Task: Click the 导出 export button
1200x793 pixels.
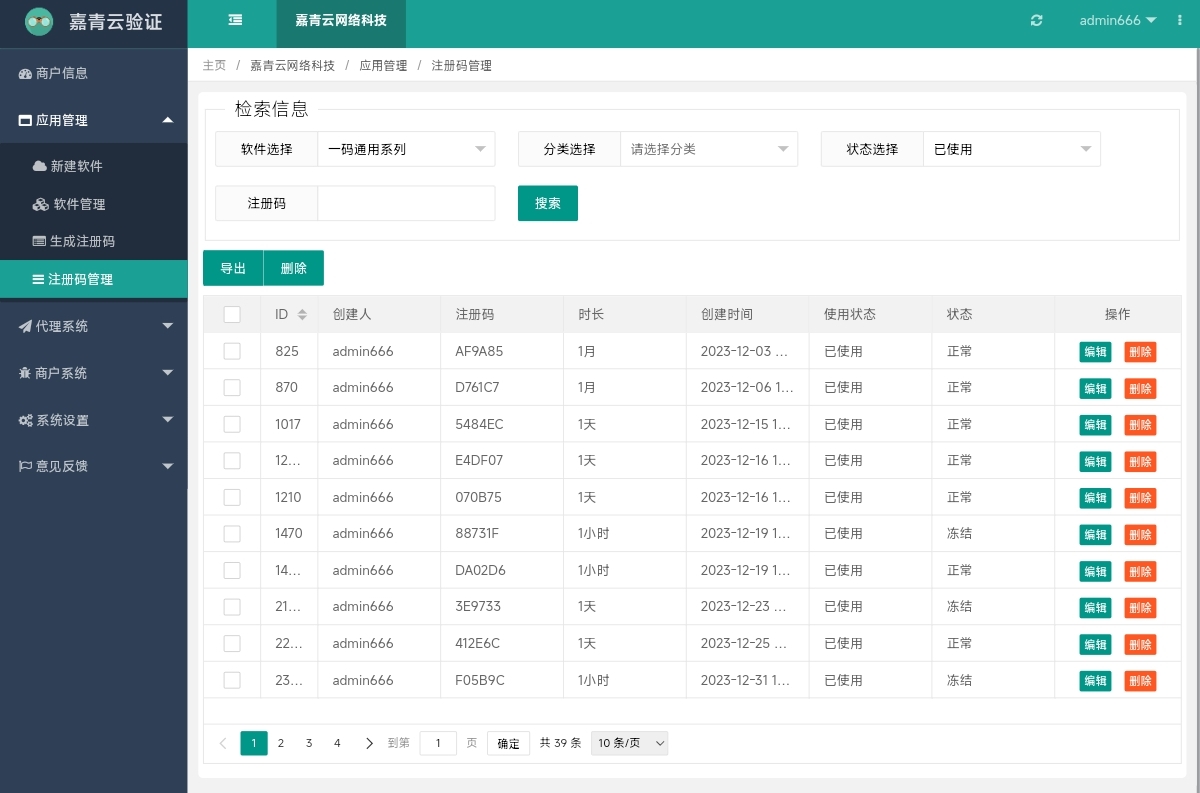Action: (x=233, y=268)
